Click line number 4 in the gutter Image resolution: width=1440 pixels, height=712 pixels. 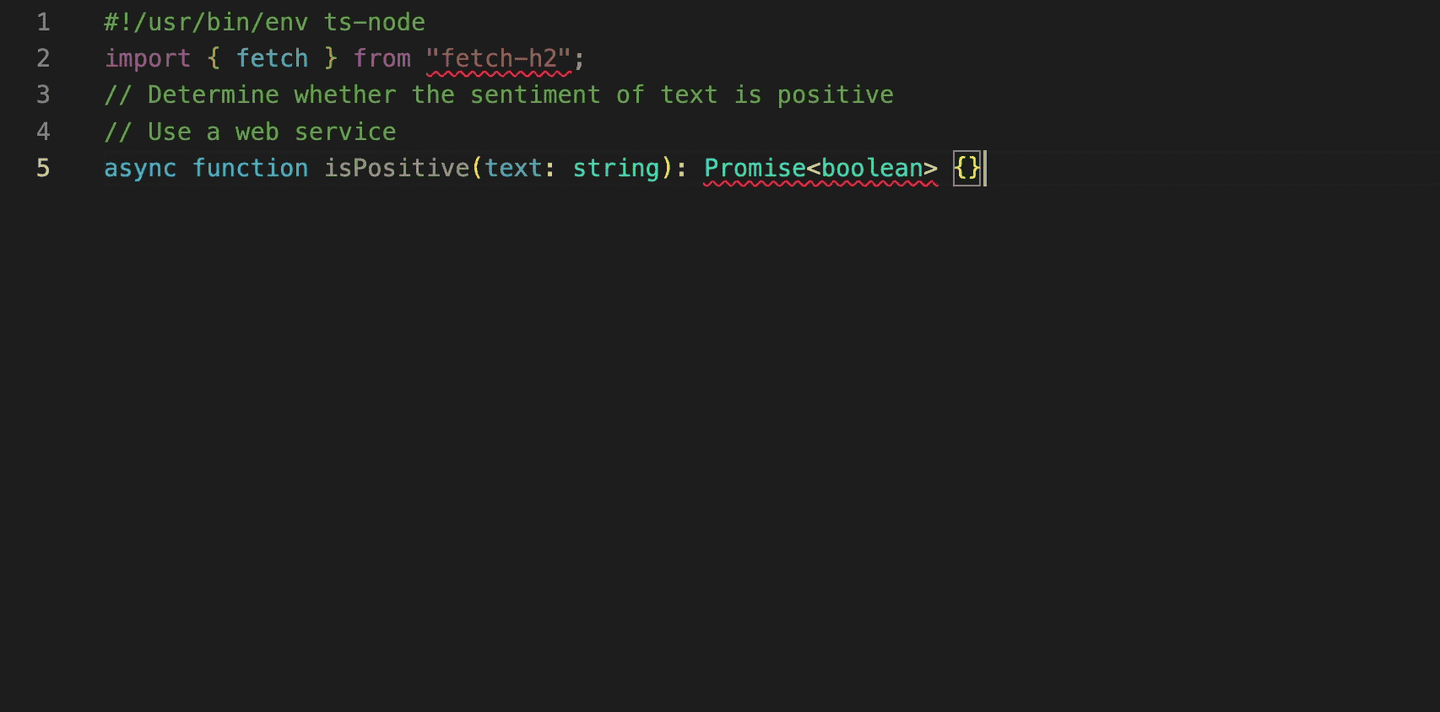[x=43, y=131]
